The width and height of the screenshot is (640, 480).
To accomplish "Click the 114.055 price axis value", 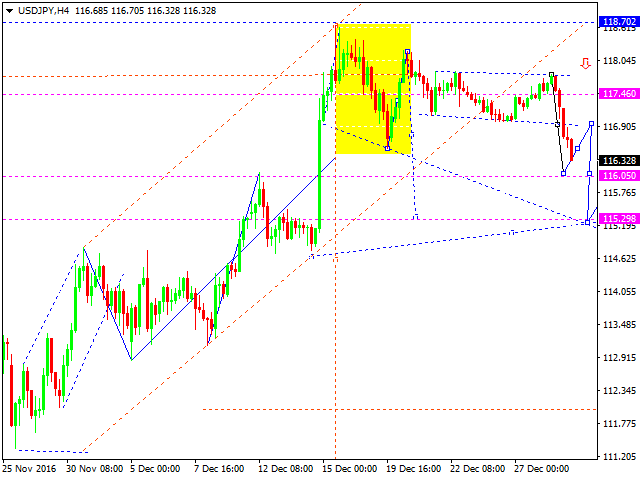I will tap(619, 292).
